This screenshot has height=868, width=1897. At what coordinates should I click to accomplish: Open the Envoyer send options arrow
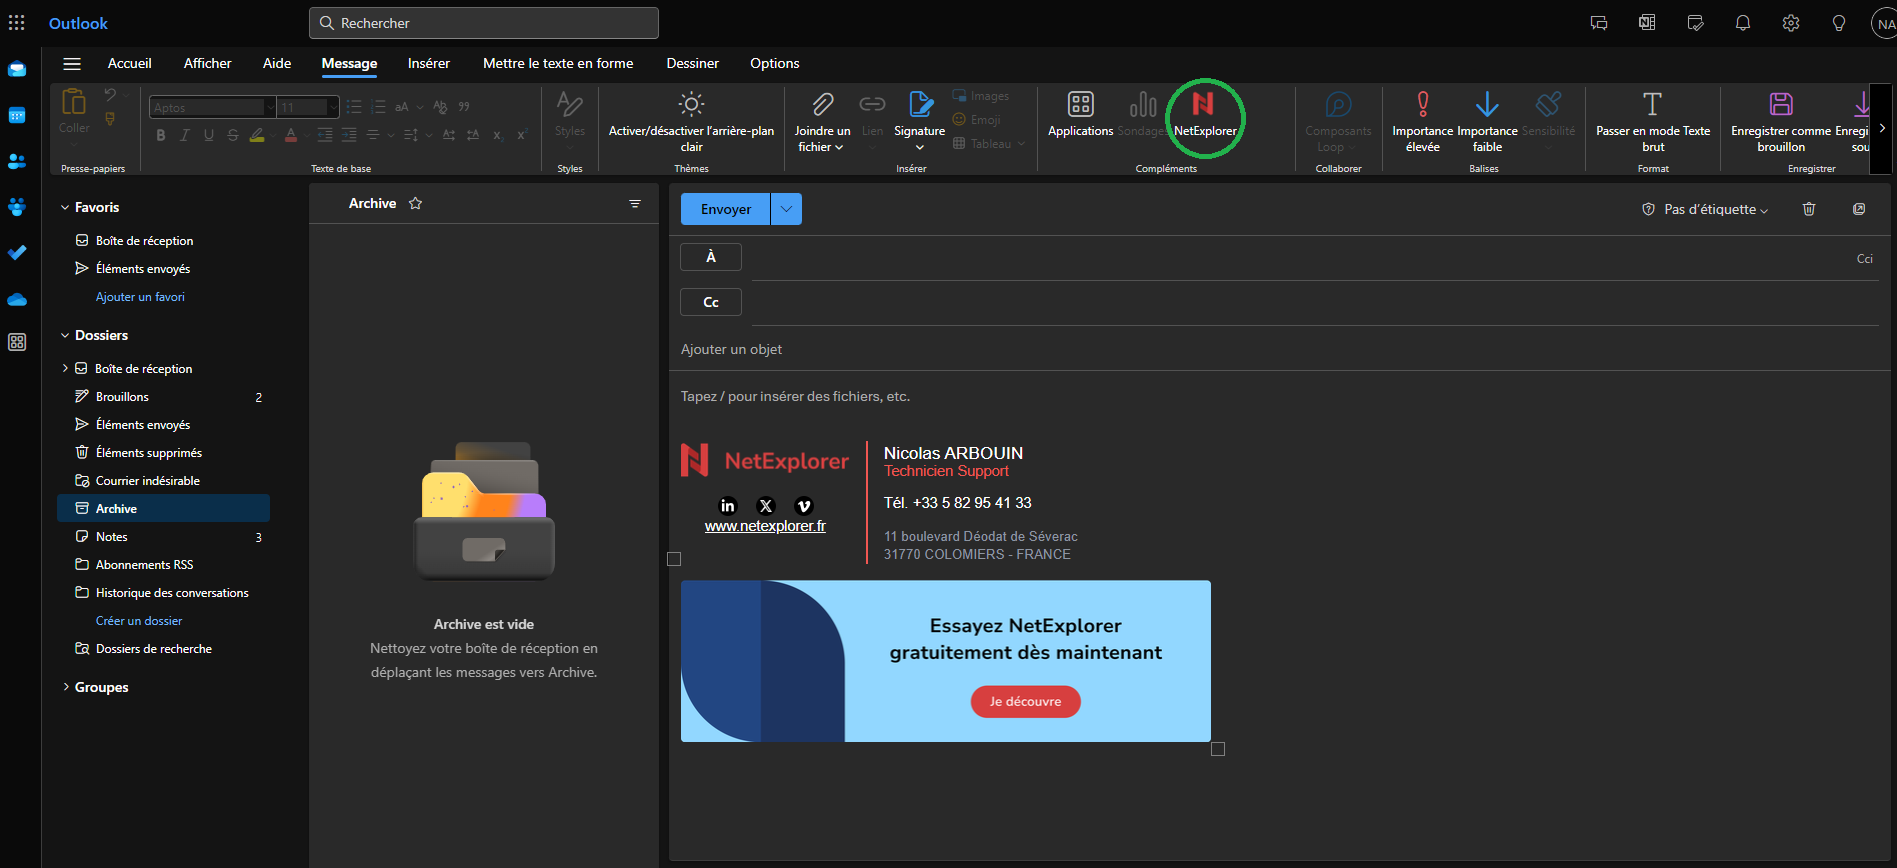pyautogui.click(x=786, y=209)
